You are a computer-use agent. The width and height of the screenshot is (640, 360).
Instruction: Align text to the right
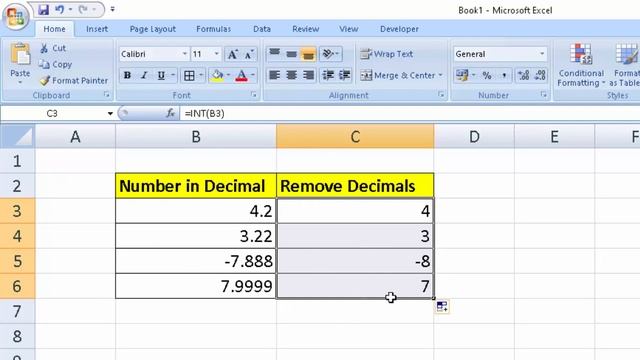point(309,76)
